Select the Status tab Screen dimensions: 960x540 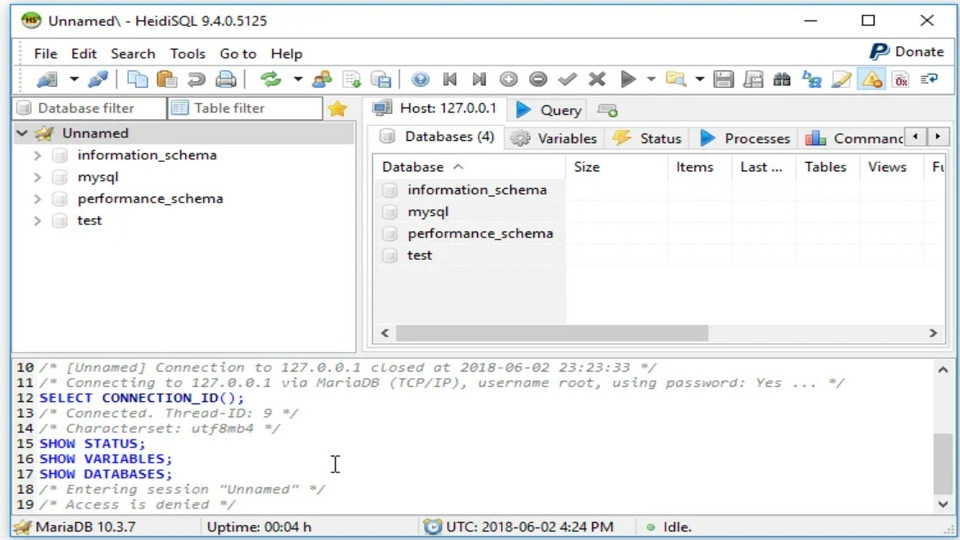(x=647, y=138)
